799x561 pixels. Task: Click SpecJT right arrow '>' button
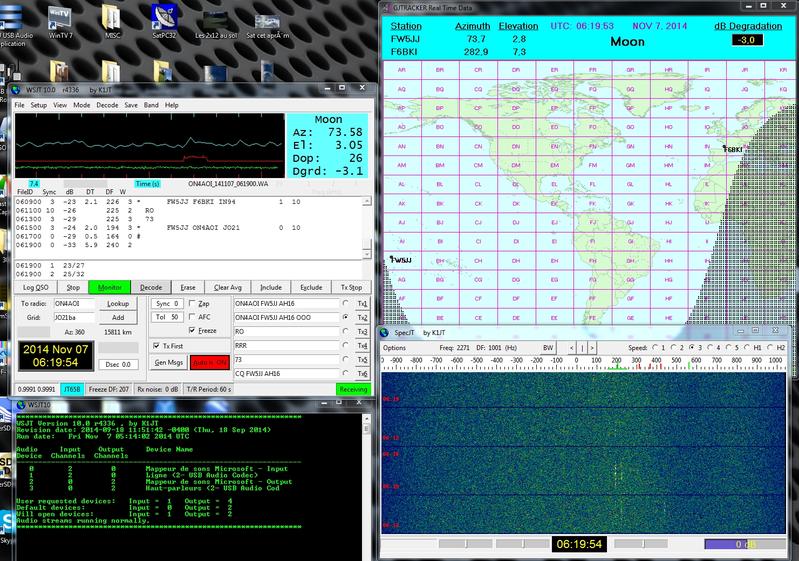[x=592, y=348]
